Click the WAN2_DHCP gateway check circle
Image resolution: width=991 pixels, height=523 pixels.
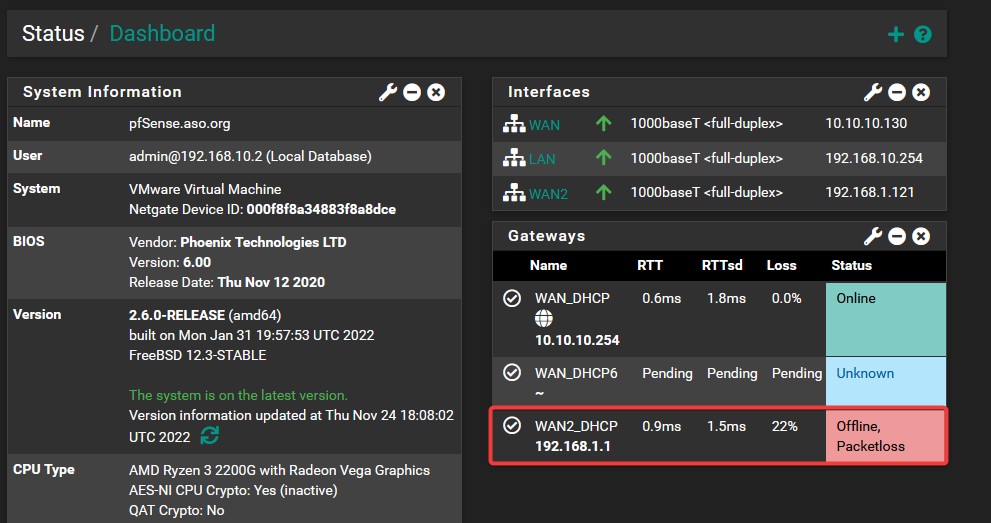[x=512, y=426]
